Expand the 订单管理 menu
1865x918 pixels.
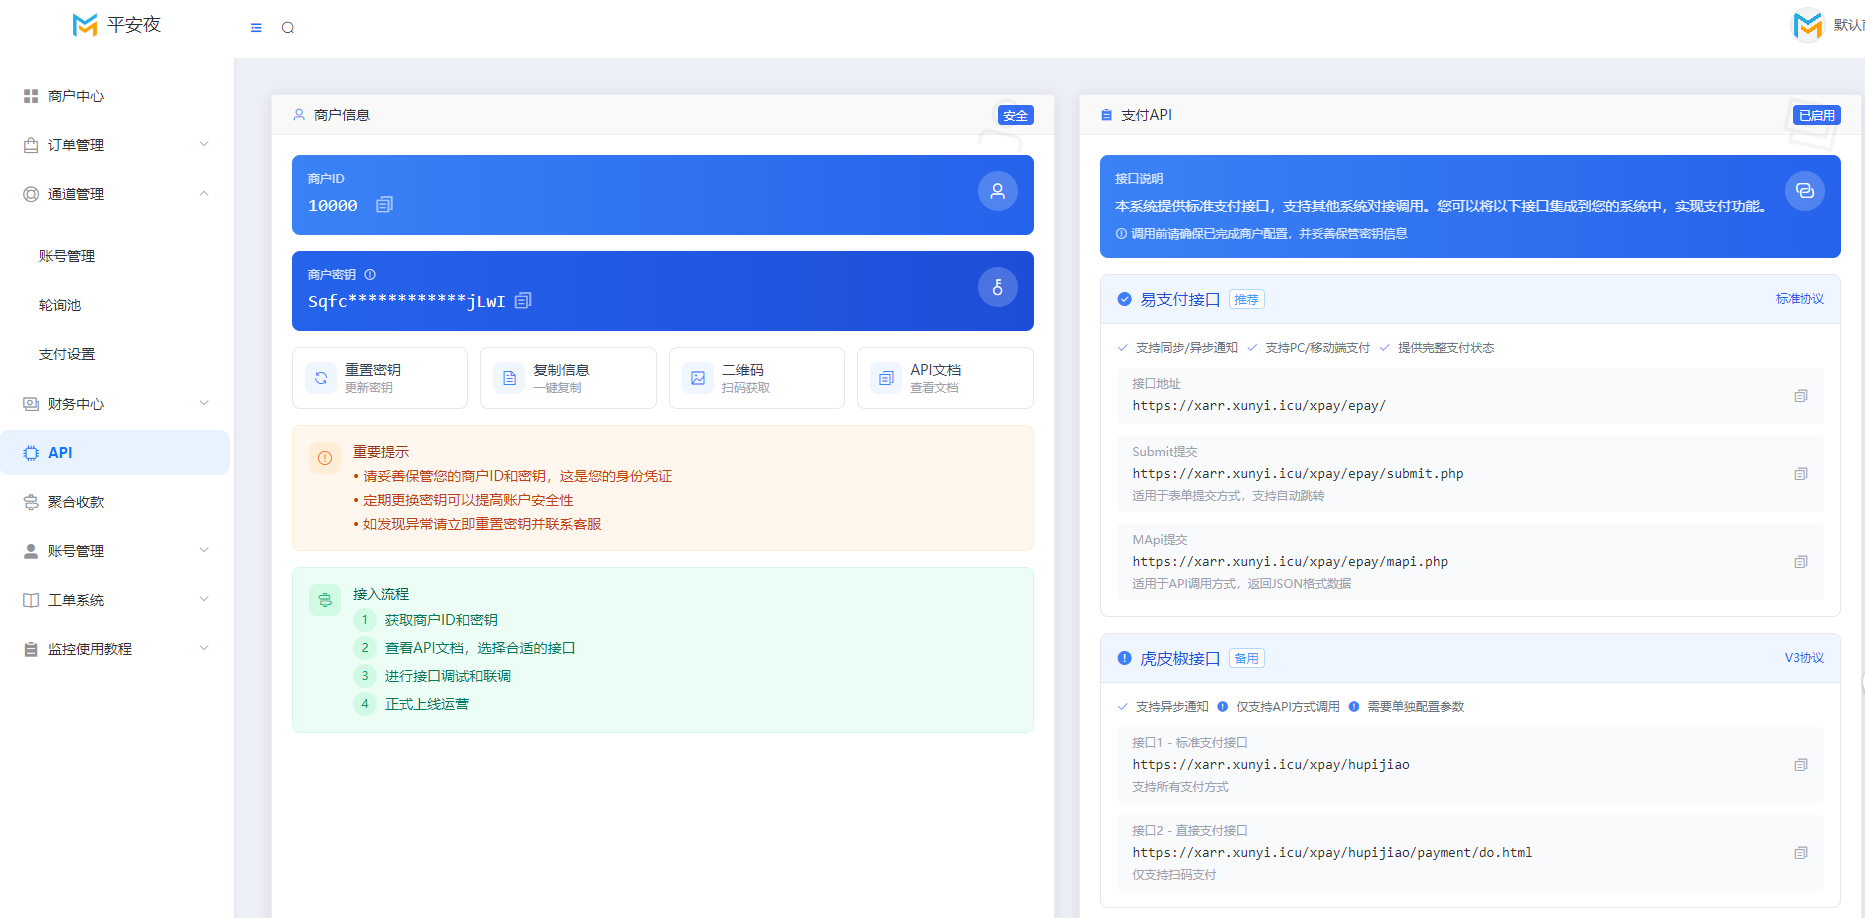(x=116, y=145)
